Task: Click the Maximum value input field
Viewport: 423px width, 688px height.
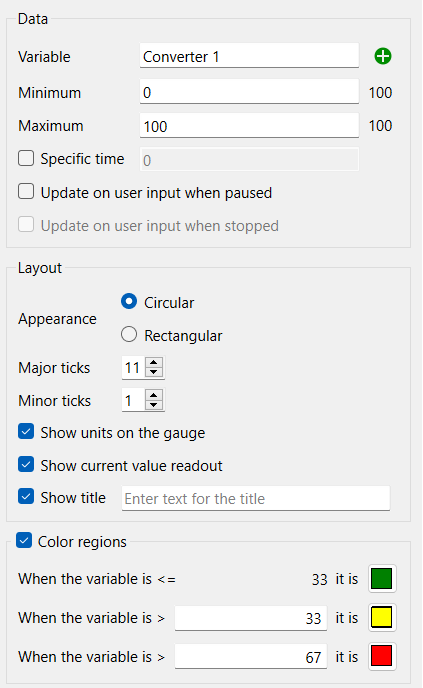Action: (249, 126)
